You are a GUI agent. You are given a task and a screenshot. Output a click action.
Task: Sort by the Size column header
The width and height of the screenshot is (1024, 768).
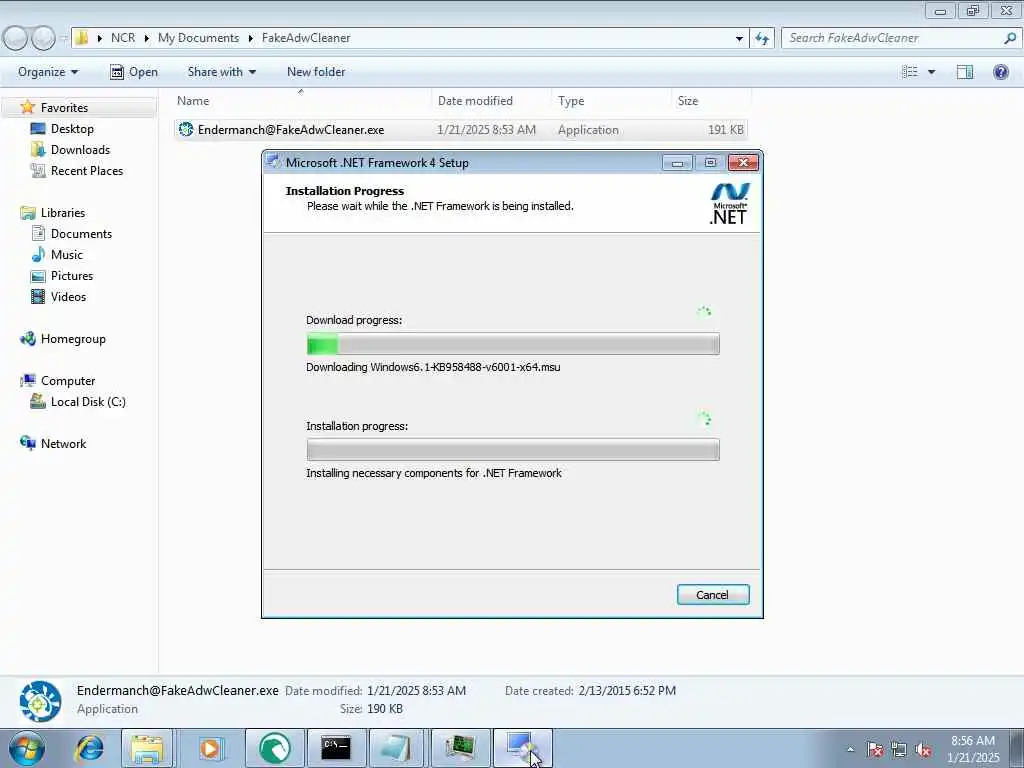click(x=688, y=101)
